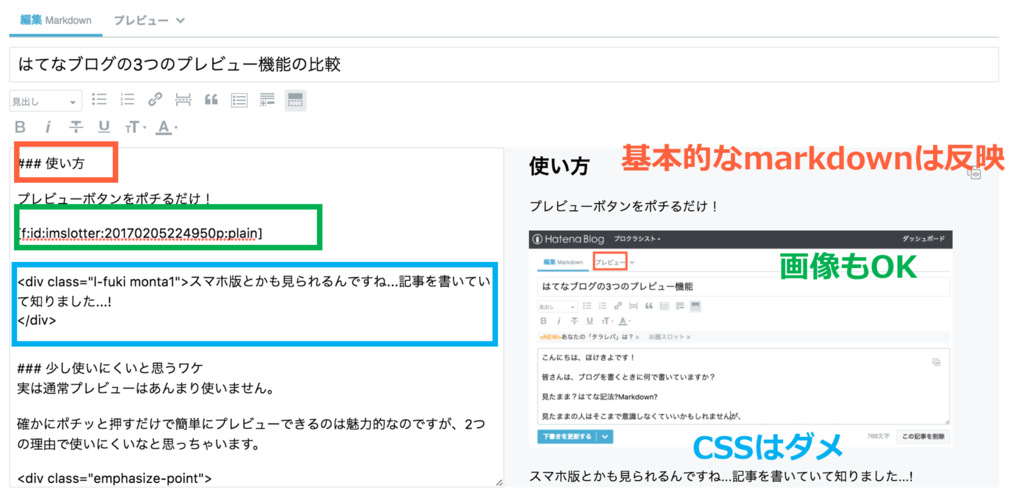The width and height of the screenshot is (1024, 494).
Task: Click preview pane line 'スマホ版とかも見られるんですね'
Action: (722, 476)
